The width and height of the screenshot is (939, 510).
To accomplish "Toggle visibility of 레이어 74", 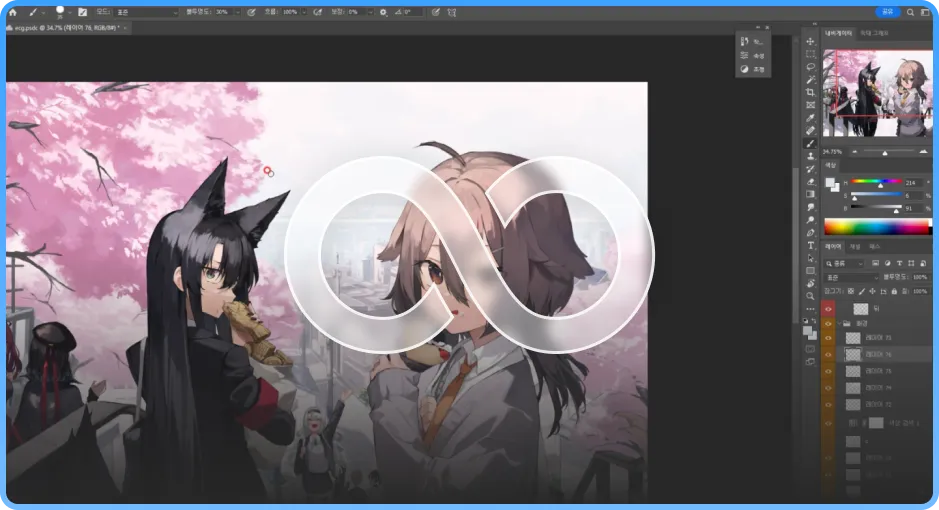I will pos(828,388).
